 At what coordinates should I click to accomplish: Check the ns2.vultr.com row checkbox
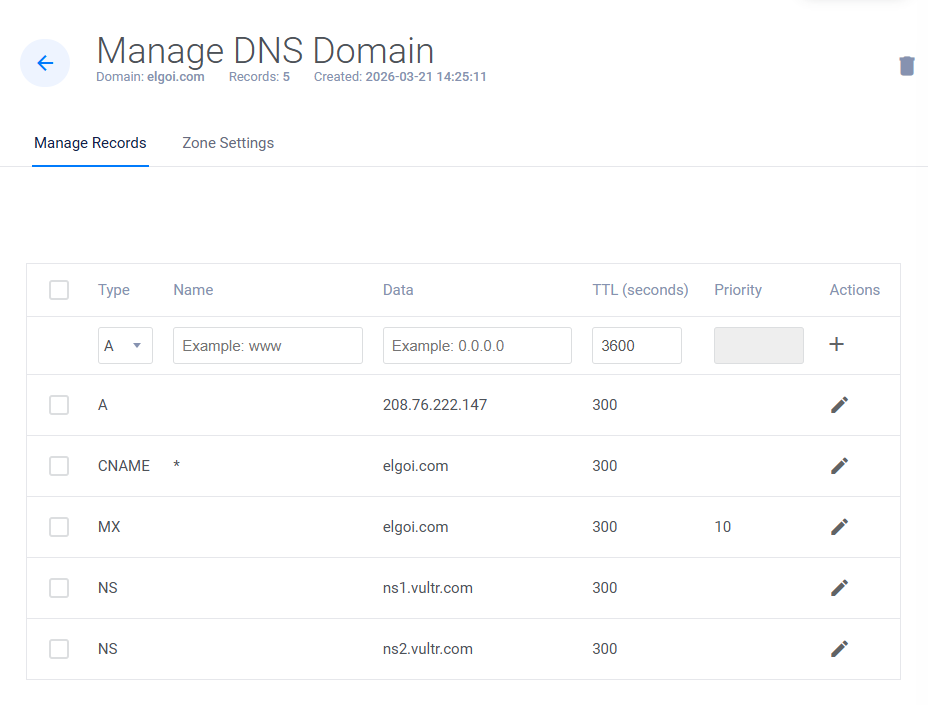[59, 649]
